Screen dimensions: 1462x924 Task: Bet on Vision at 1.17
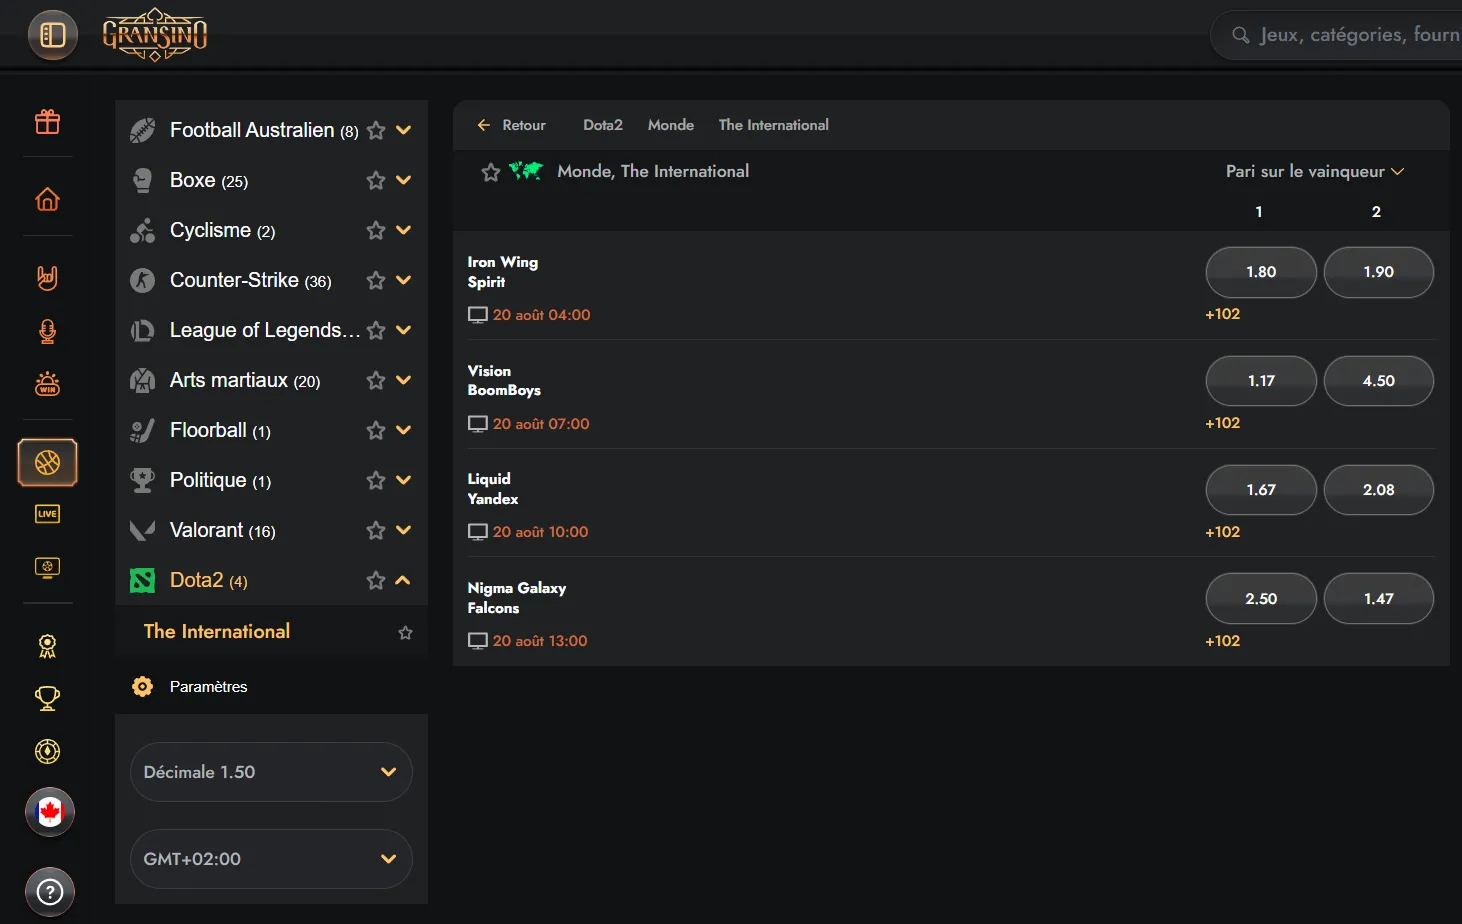[1261, 381]
